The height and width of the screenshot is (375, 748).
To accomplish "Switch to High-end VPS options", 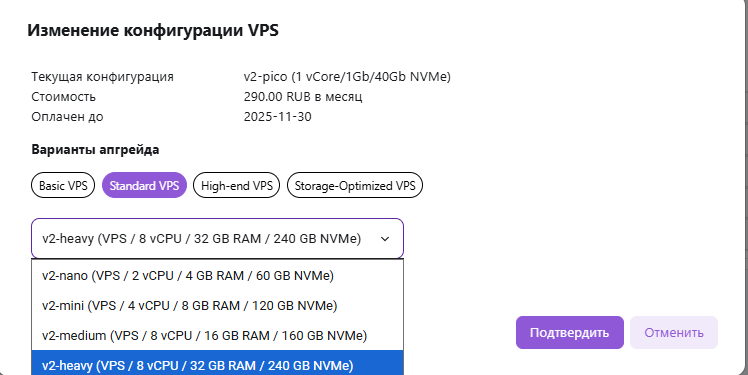I will coord(236,185).
